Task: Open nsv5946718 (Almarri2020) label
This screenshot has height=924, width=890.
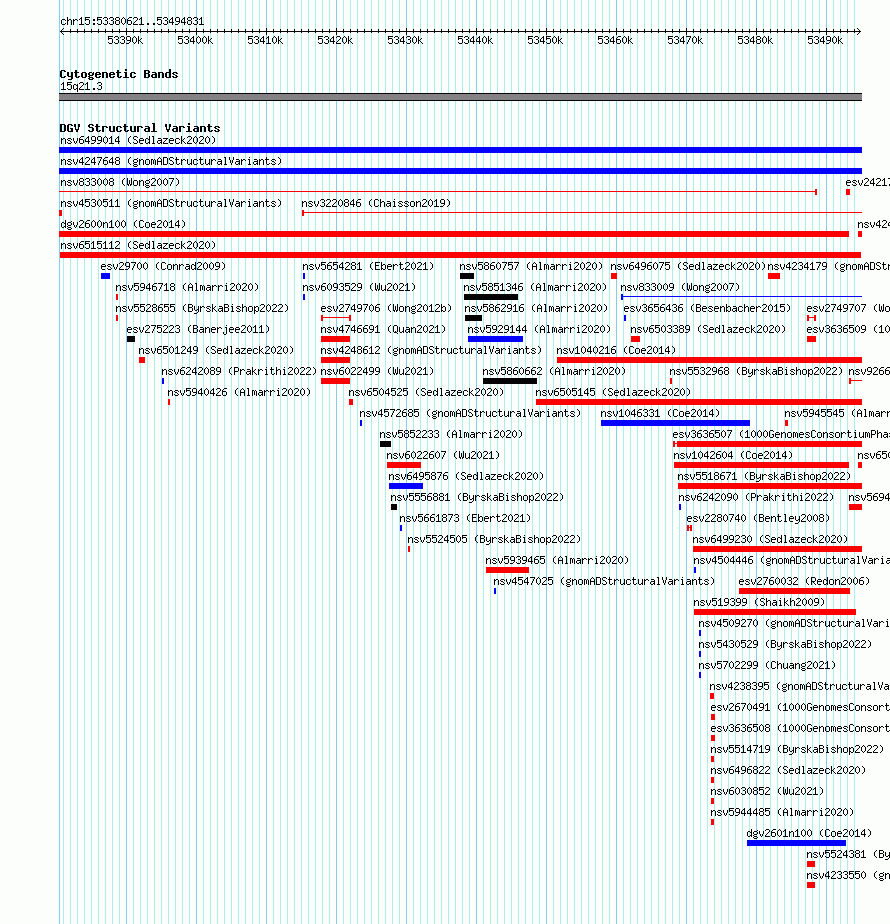Action: (187, 287)
